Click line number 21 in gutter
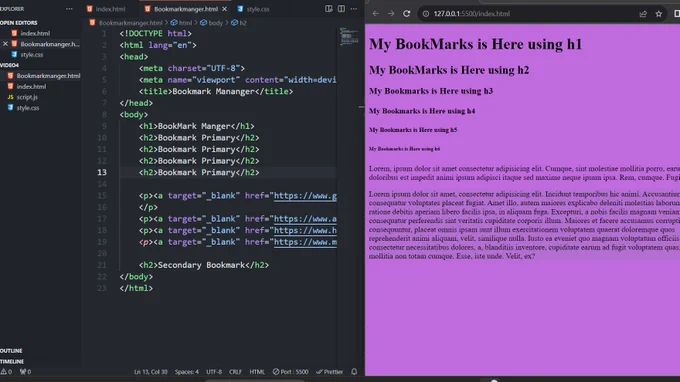The width and height of the screenshot is (680, 382). click(102, 265)
